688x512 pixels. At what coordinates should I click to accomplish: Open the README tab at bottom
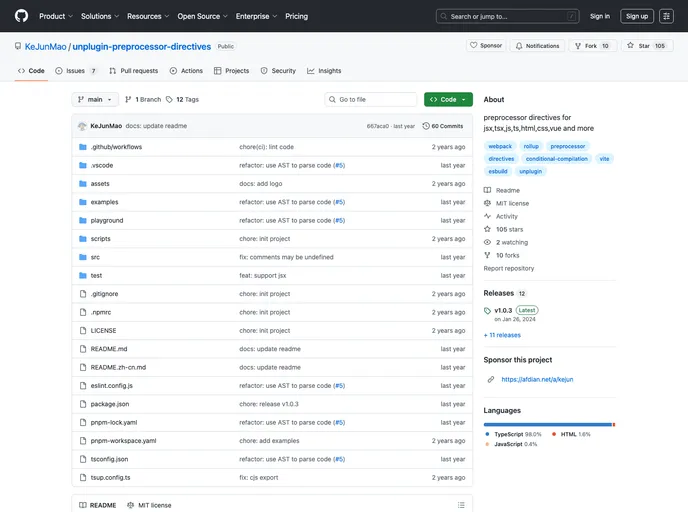coord(97,505)
